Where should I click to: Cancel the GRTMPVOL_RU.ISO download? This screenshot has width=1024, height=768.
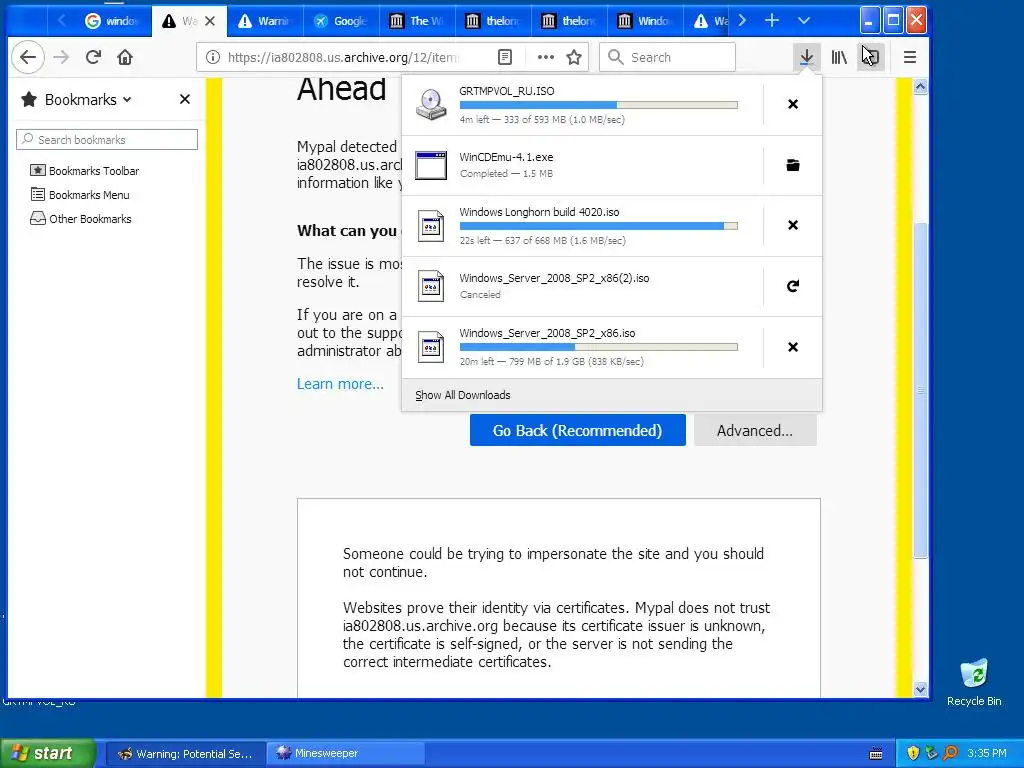(793, 104)
